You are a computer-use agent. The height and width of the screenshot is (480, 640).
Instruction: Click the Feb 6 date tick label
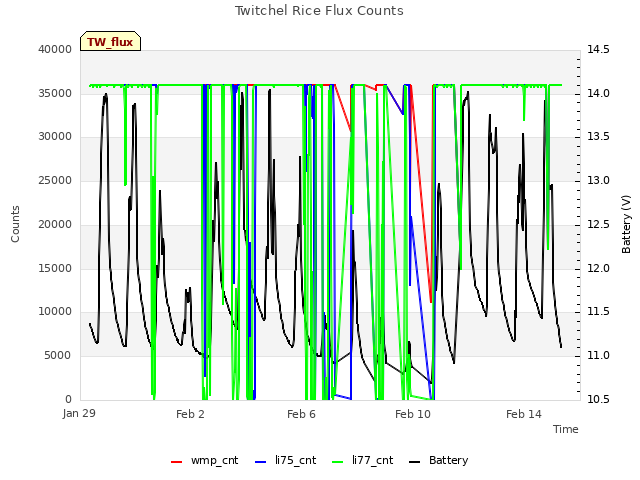[x=301, y=414]
